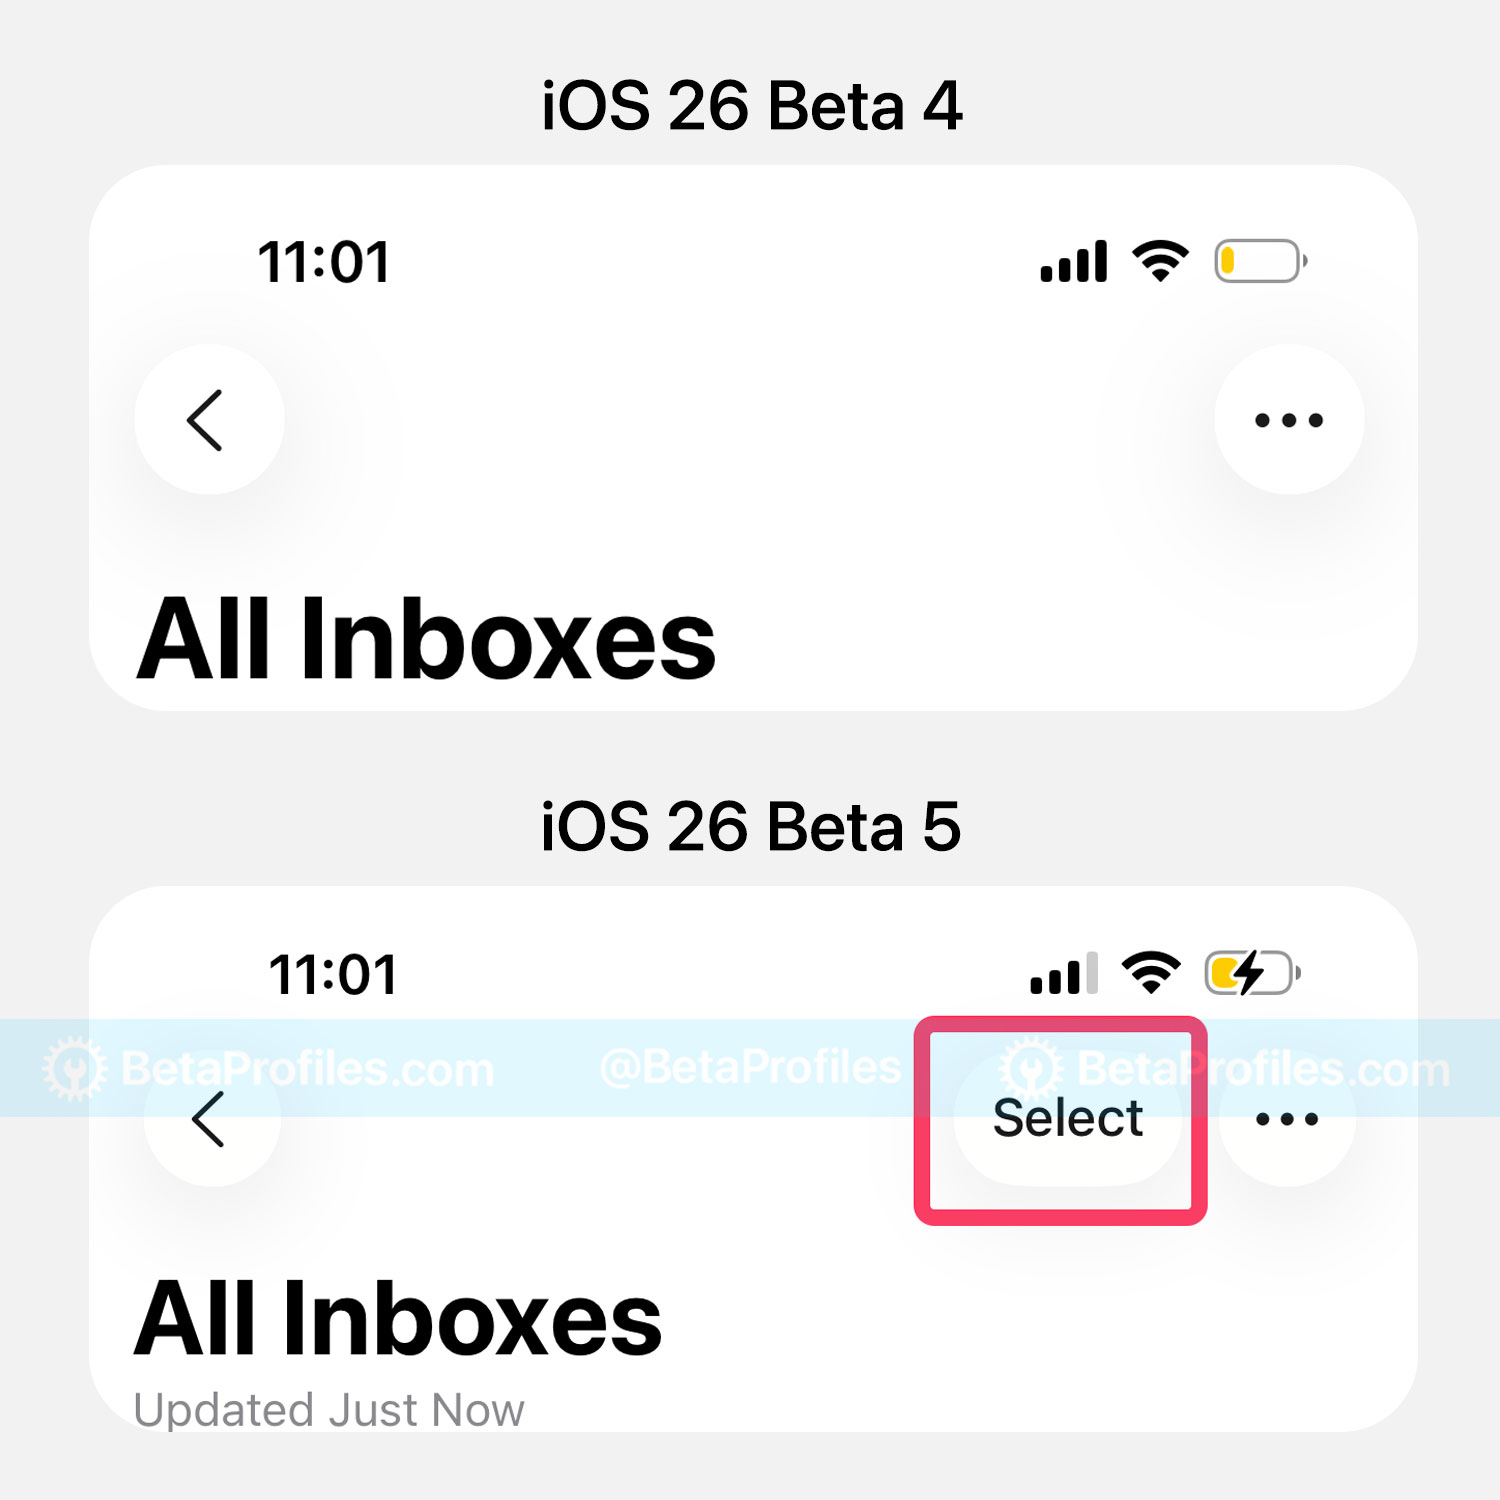Tap the cellular signal bars in Beta 4

[x=1074, y=262]
